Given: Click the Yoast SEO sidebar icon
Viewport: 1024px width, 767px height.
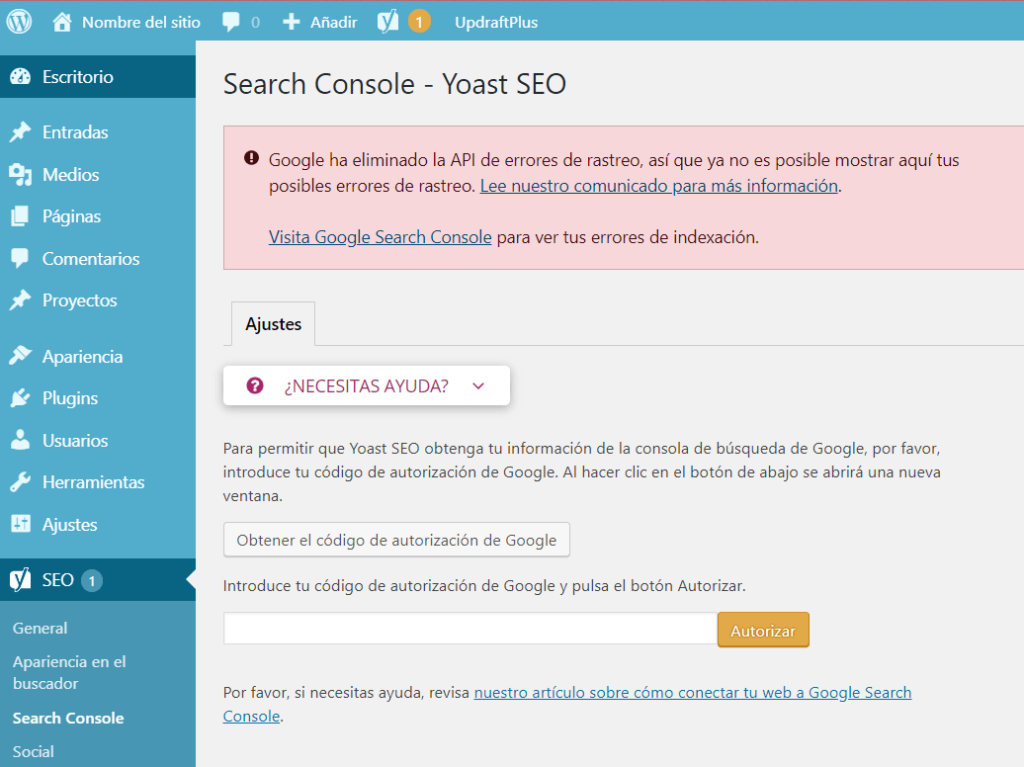Looking at the screenshot, I should point(20,579).
